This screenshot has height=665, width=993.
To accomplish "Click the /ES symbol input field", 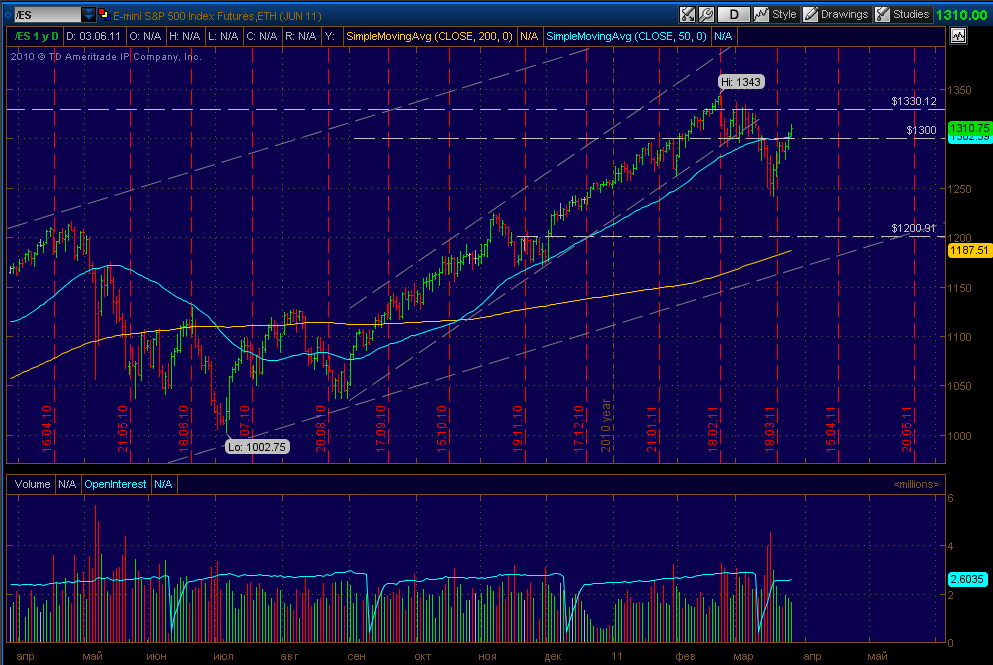I will [x=47, y=15].
